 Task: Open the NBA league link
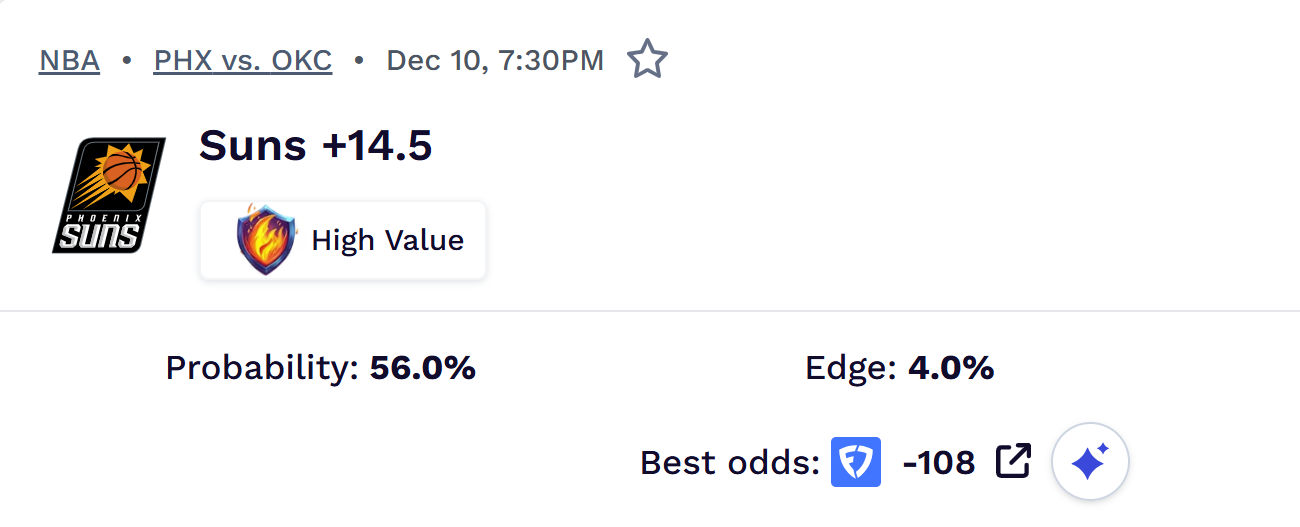click(x=70, y=61)
